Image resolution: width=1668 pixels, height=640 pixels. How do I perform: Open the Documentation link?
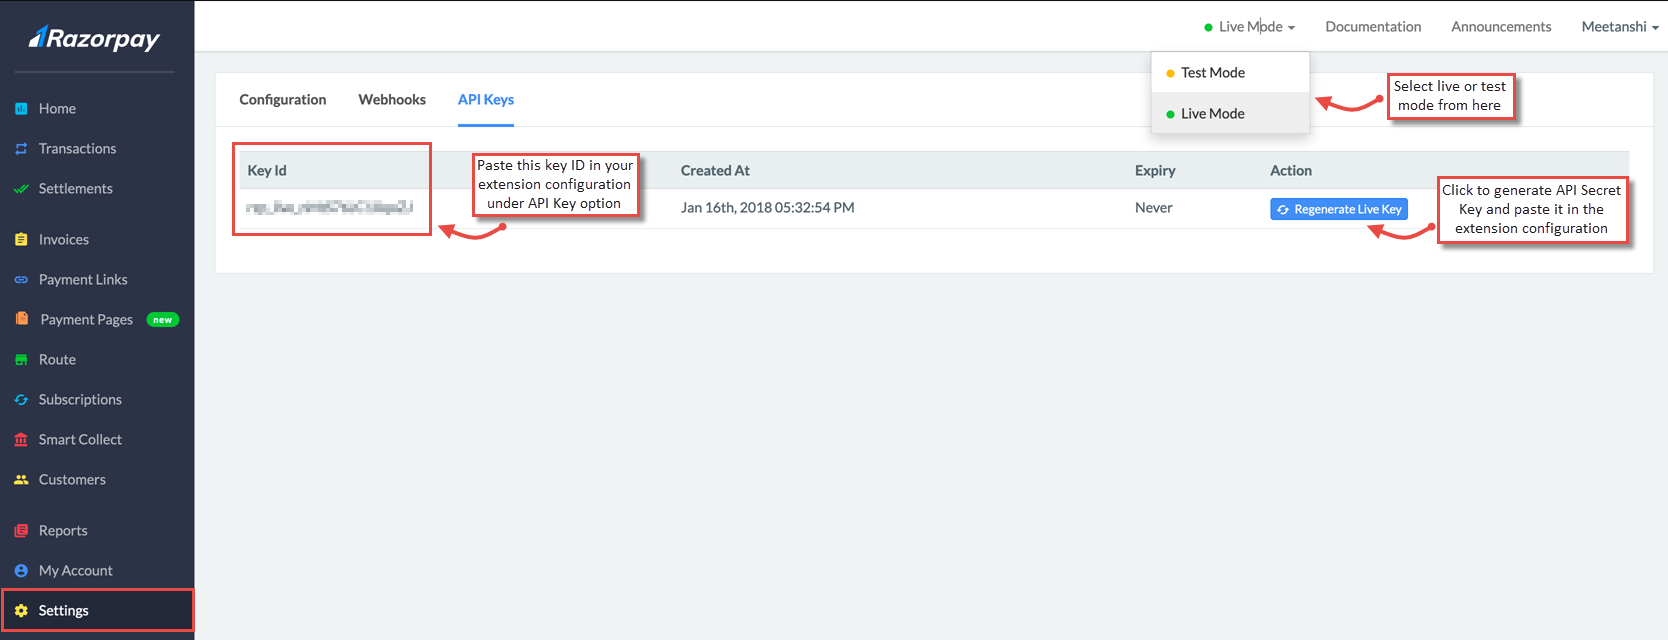1373,26
